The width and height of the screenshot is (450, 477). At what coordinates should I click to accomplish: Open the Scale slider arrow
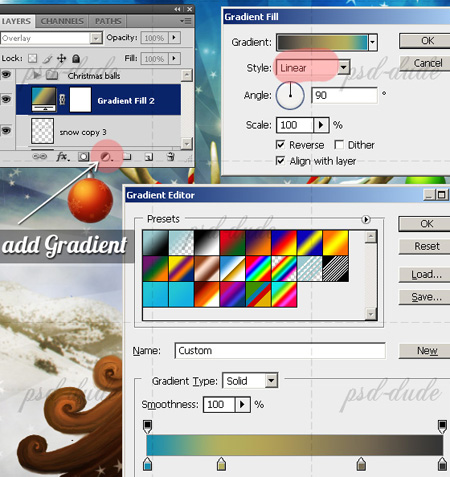coord(321,125)
